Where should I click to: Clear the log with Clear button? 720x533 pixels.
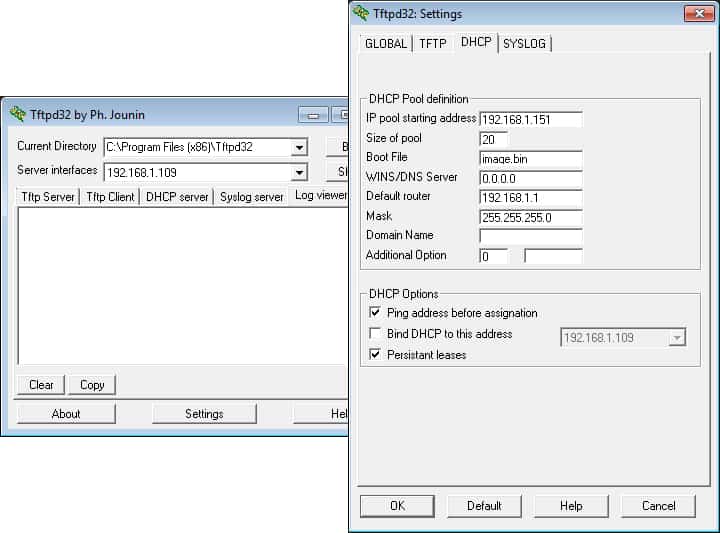coord(41,385)
